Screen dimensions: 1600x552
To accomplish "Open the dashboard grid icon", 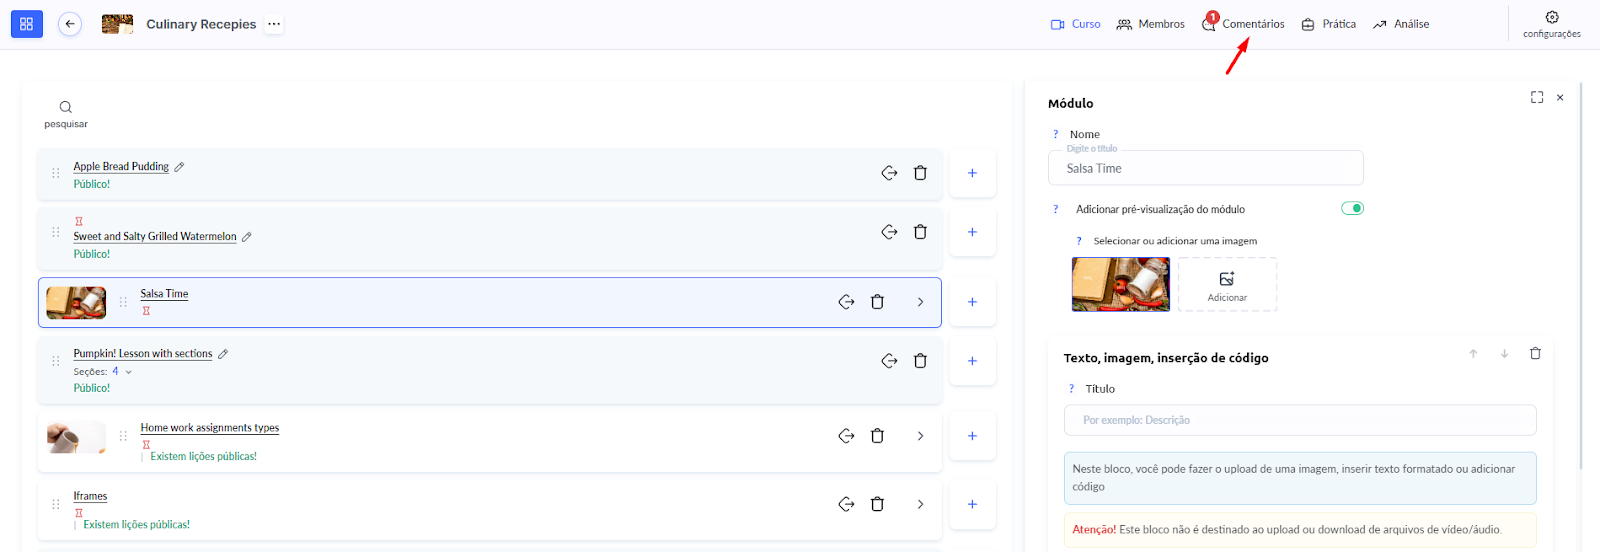I will tap(27, 24).
